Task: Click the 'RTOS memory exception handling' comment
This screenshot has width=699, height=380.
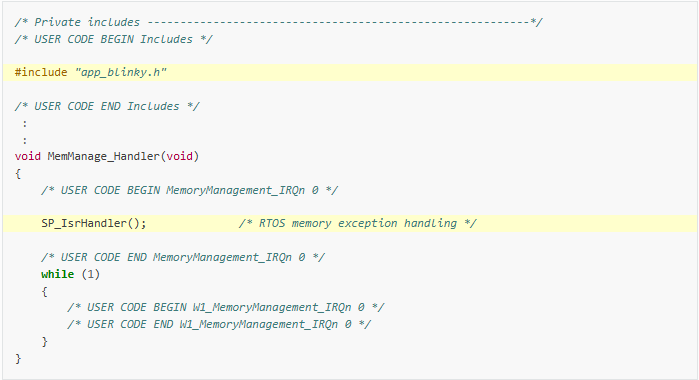Action: point(358,223)
